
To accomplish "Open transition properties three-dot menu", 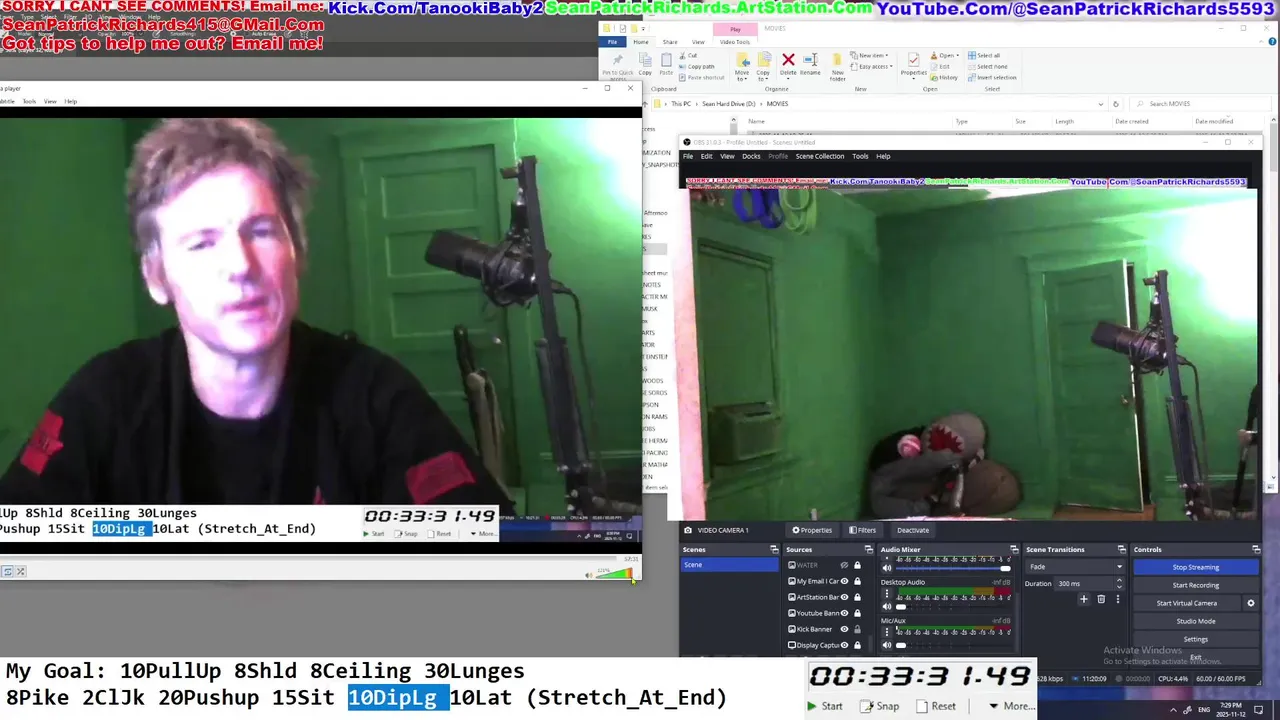I will point(1118,599).
